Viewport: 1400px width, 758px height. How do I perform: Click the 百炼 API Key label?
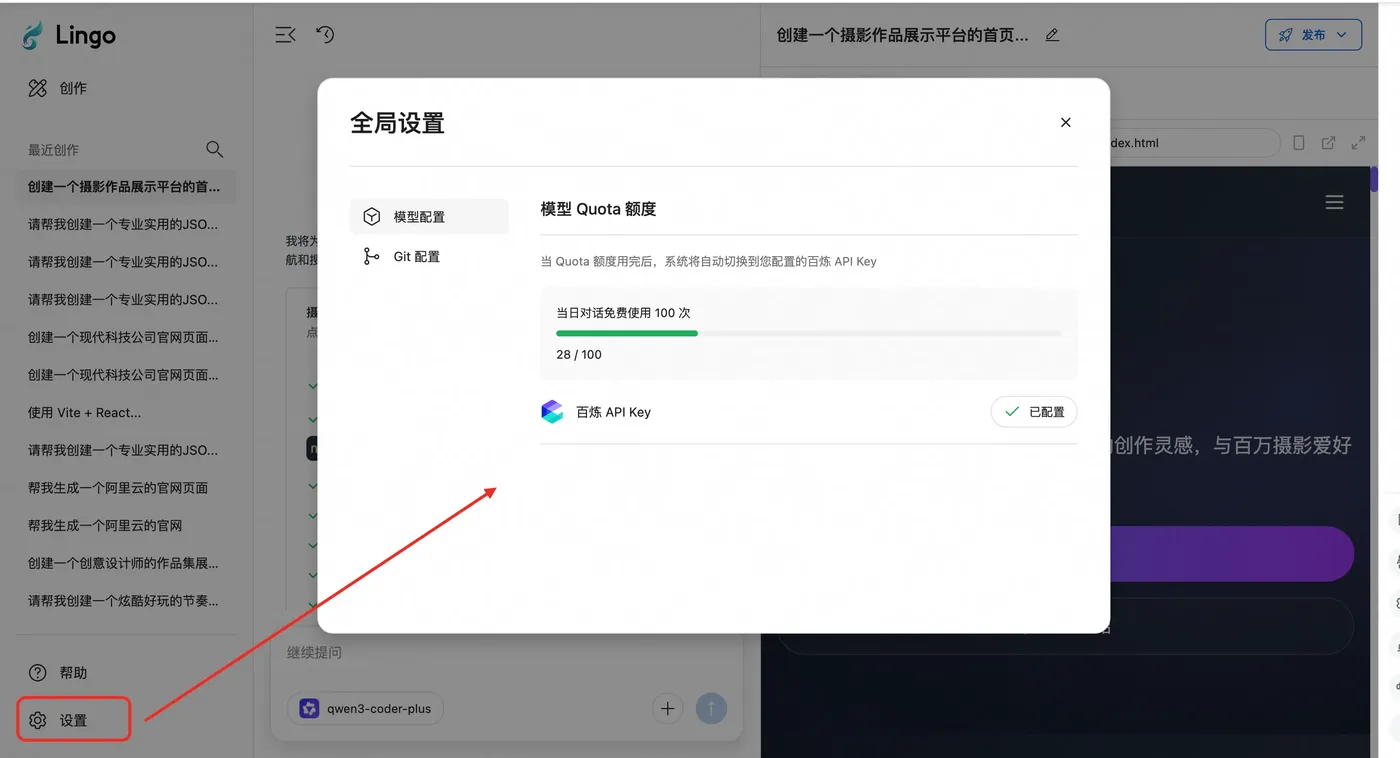tap(613, 412)
